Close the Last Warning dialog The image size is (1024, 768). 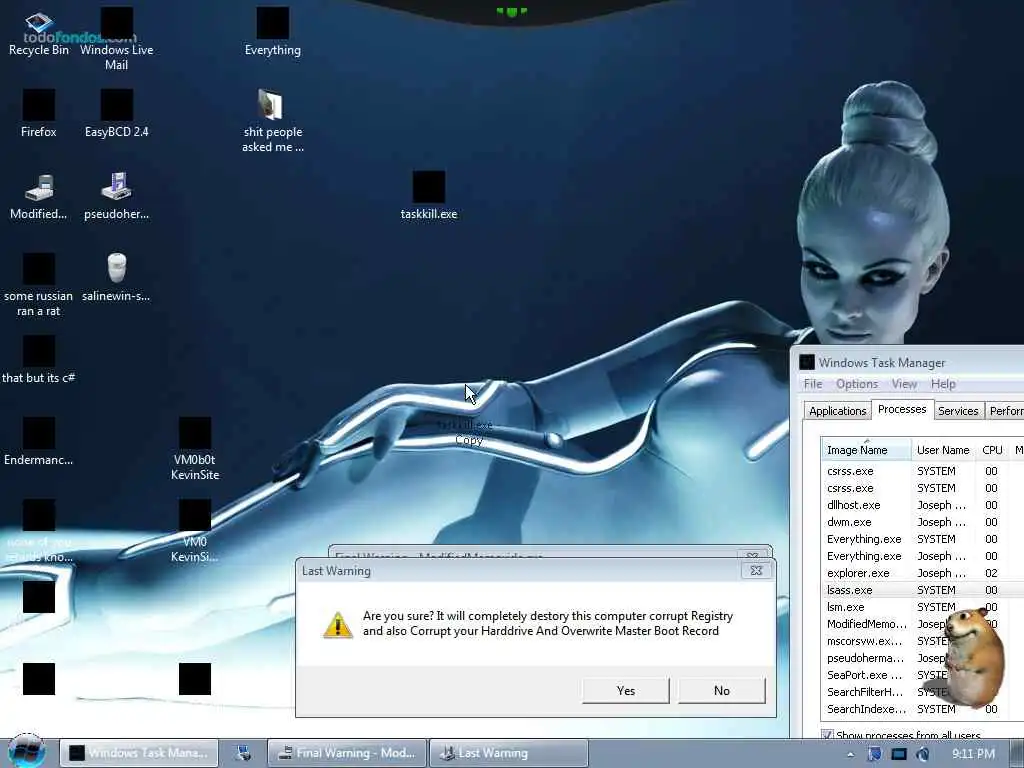(756, 570)
